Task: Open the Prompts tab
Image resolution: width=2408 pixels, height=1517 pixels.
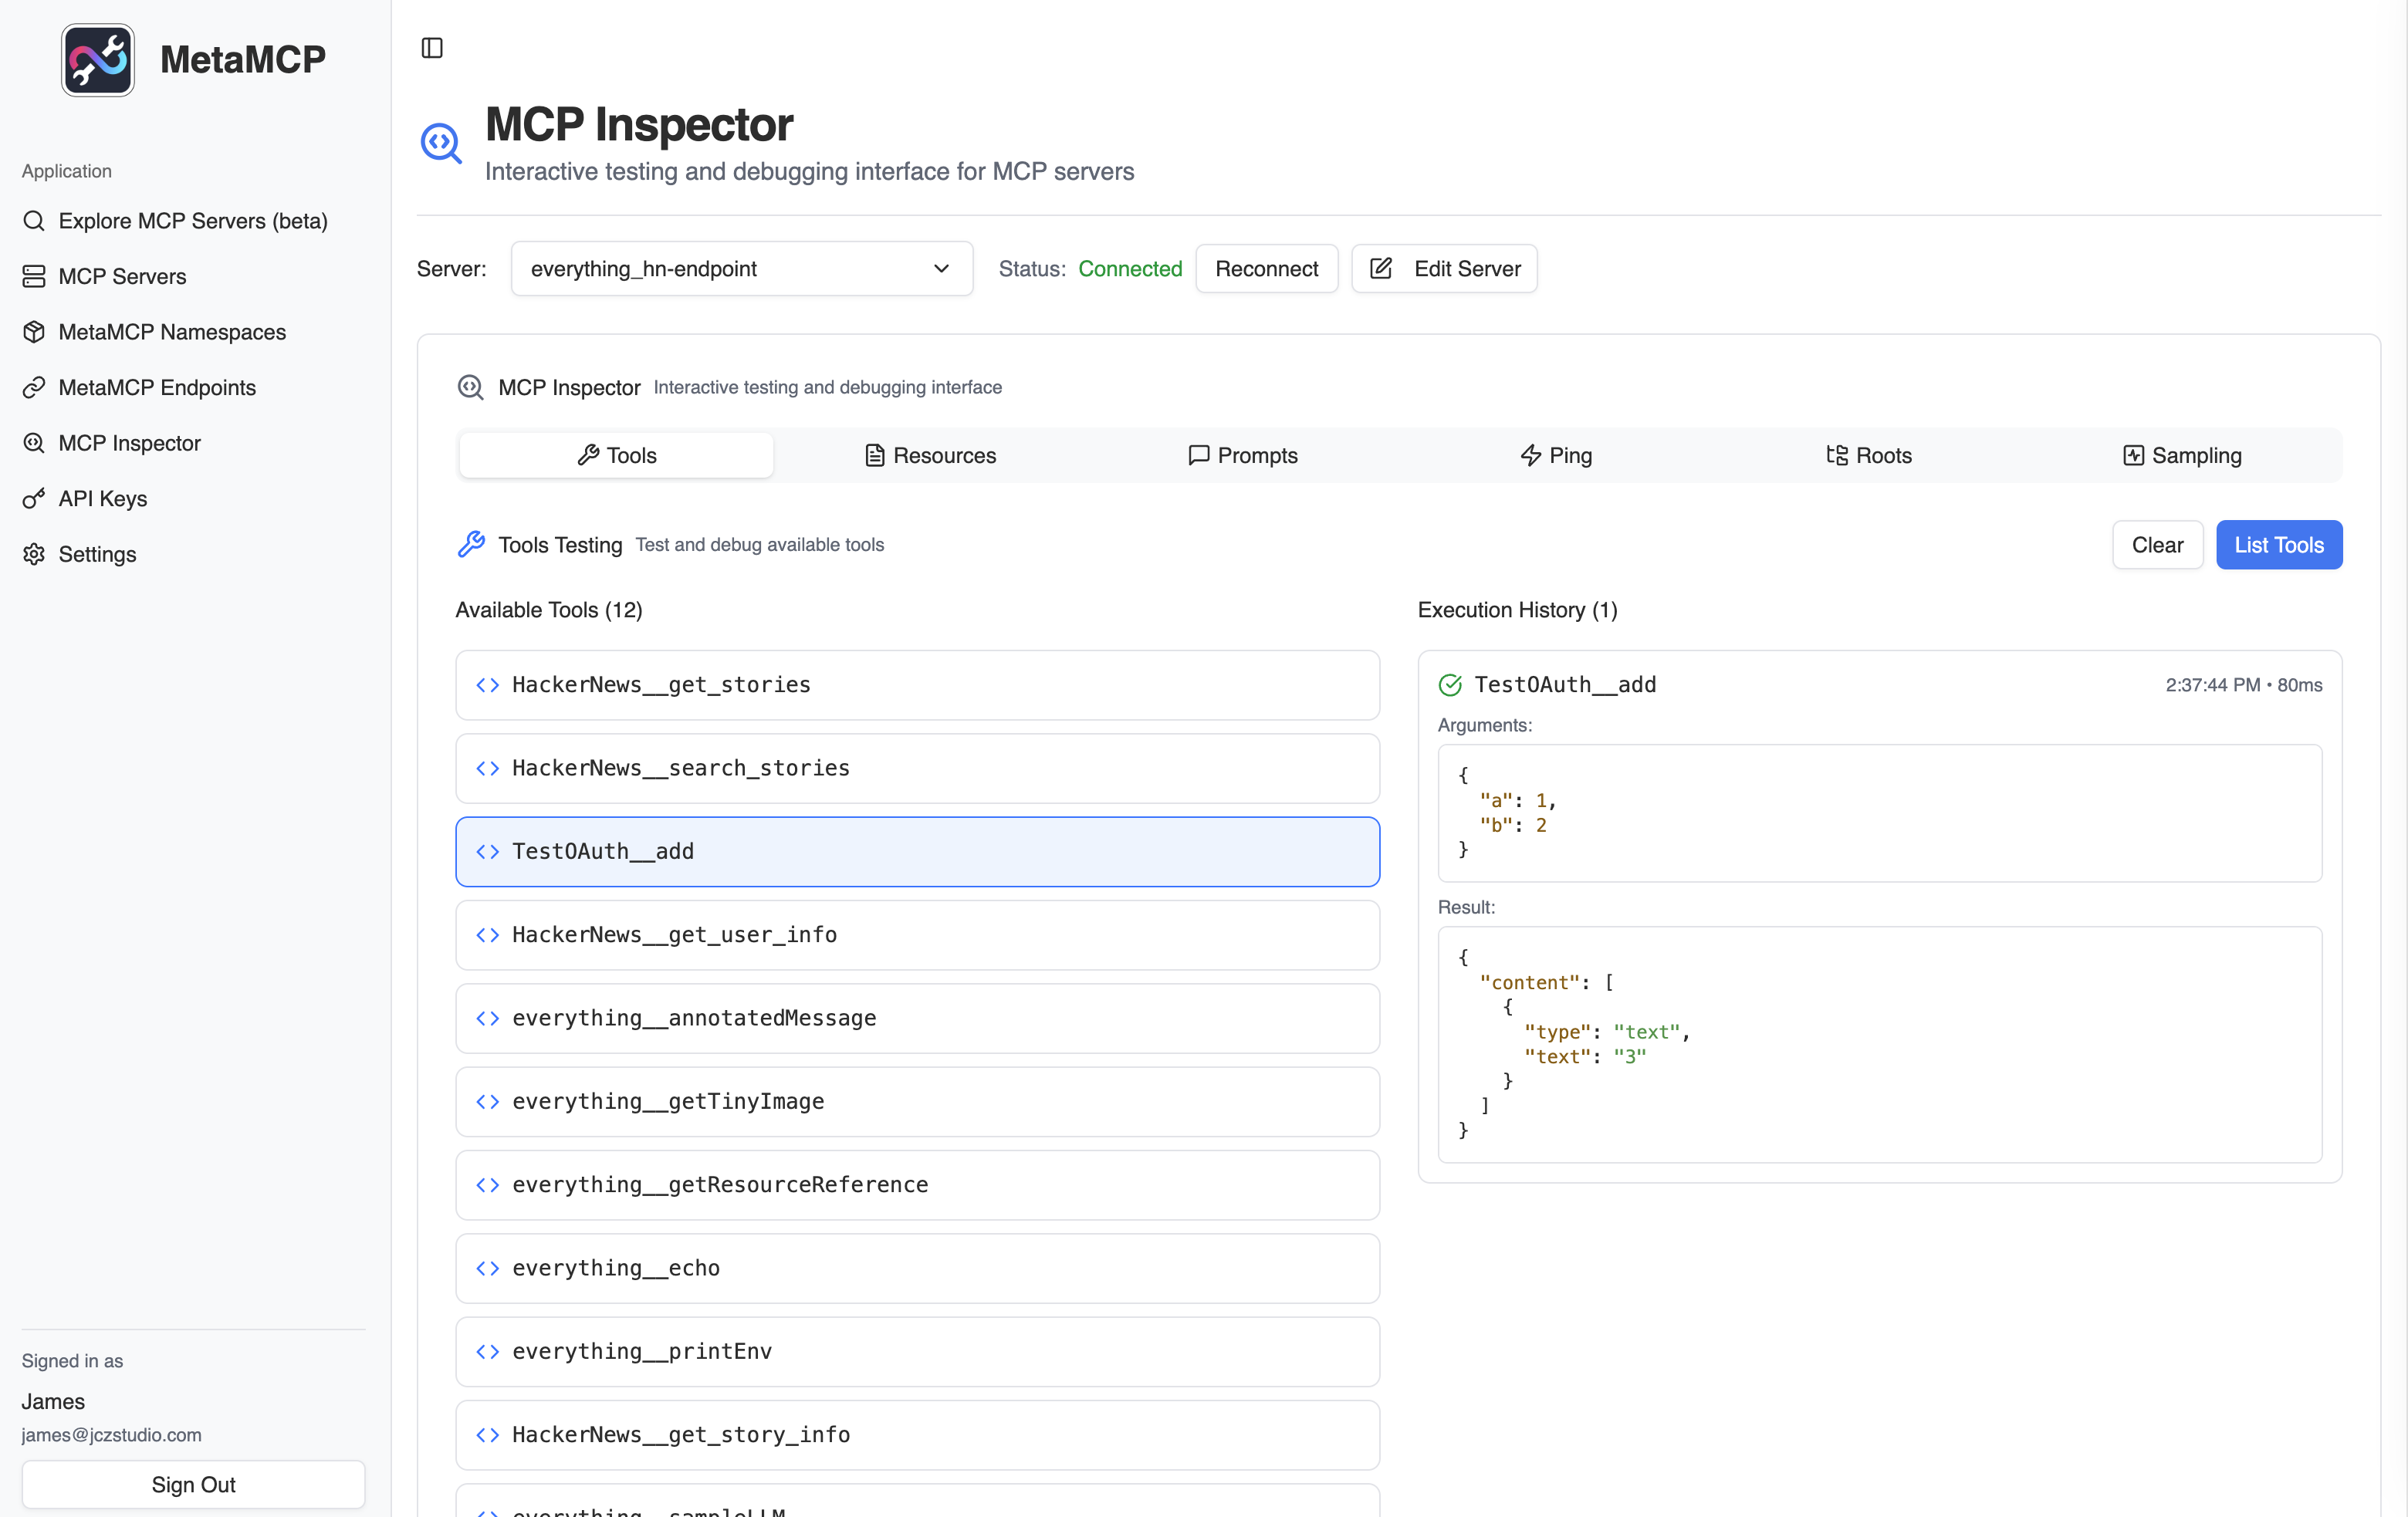Action: (x=1243, y=455)
